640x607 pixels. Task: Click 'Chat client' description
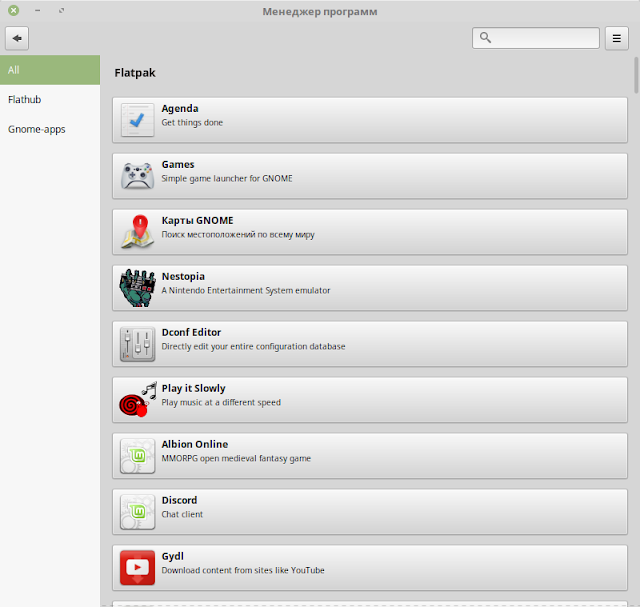[182, 514]
